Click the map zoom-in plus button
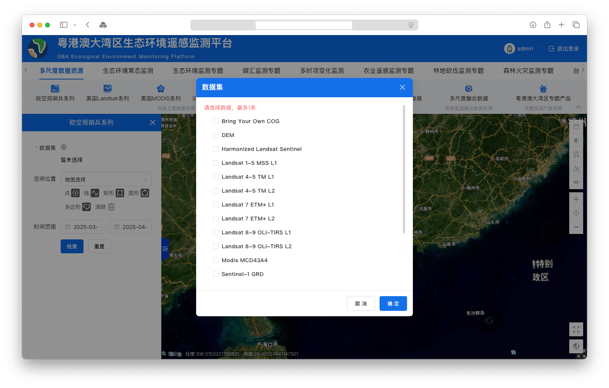Viewport: 609px width, 388px height. tap(576, 199)
